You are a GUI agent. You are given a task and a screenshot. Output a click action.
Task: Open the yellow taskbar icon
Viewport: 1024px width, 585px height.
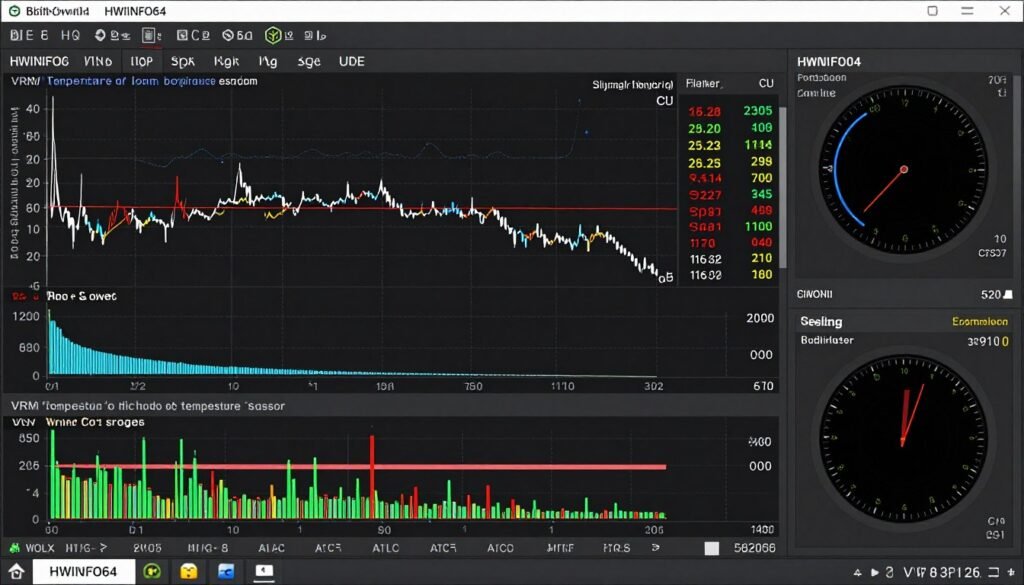(x=189, y=572)
